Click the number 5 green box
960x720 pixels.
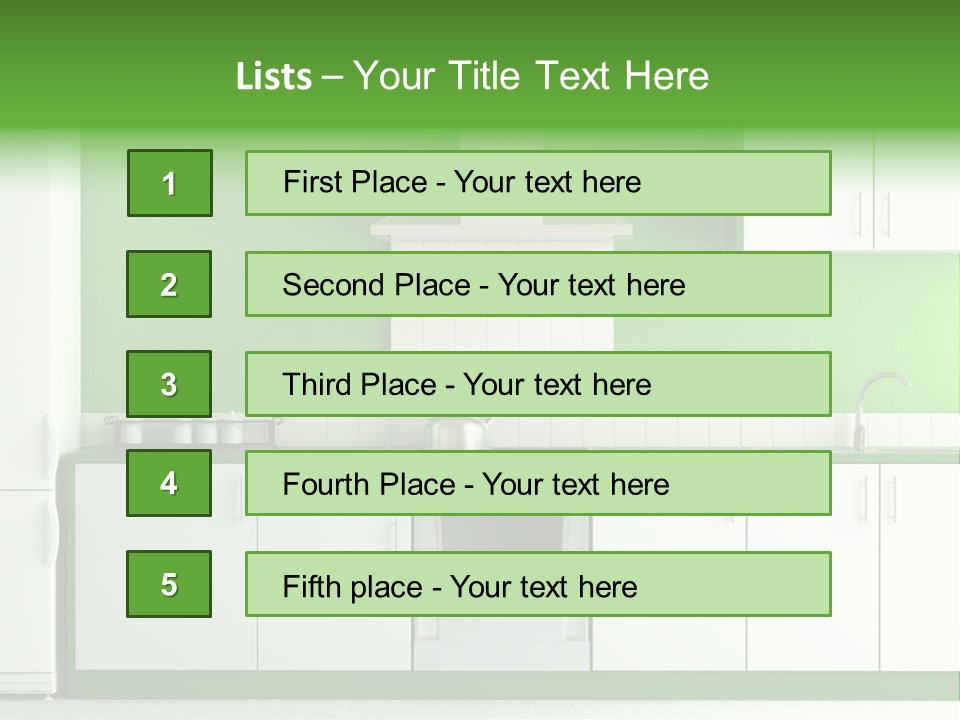click(x=169, y=584)
